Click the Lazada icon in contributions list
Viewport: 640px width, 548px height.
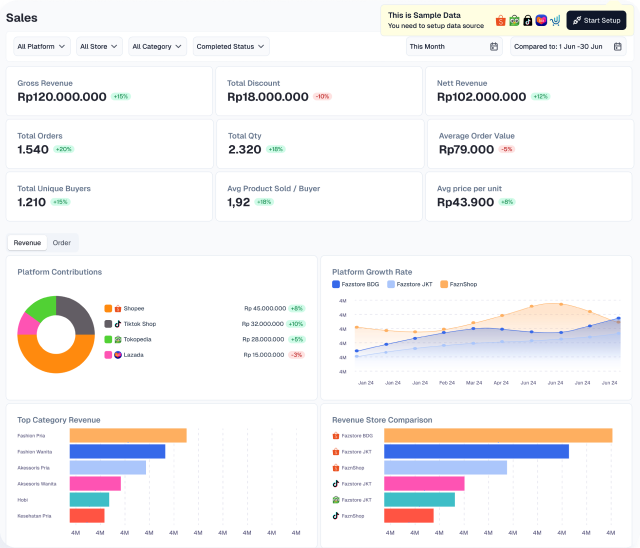coord(118,355)
